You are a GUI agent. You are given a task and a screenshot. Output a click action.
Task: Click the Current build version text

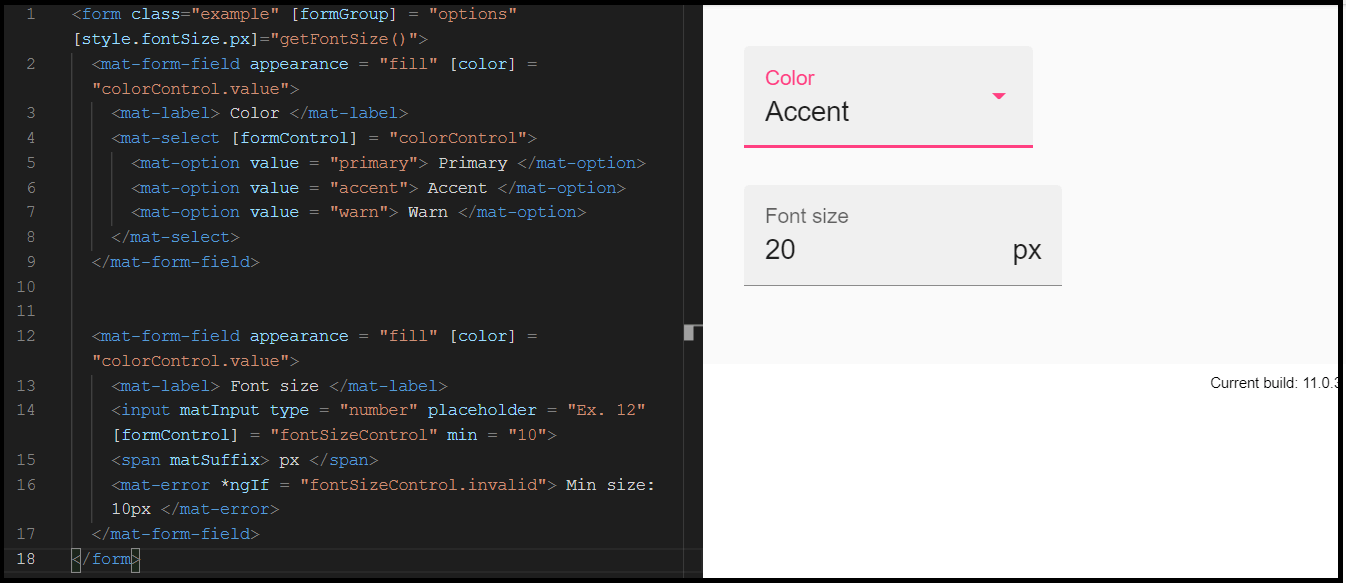coord(1274,383)
